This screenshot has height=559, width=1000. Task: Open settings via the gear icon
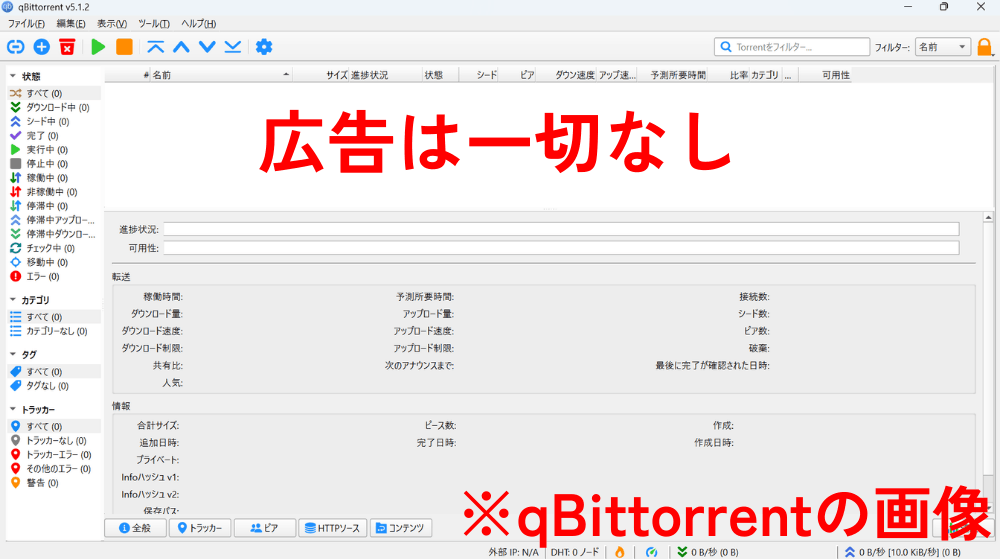pos(264,47)
